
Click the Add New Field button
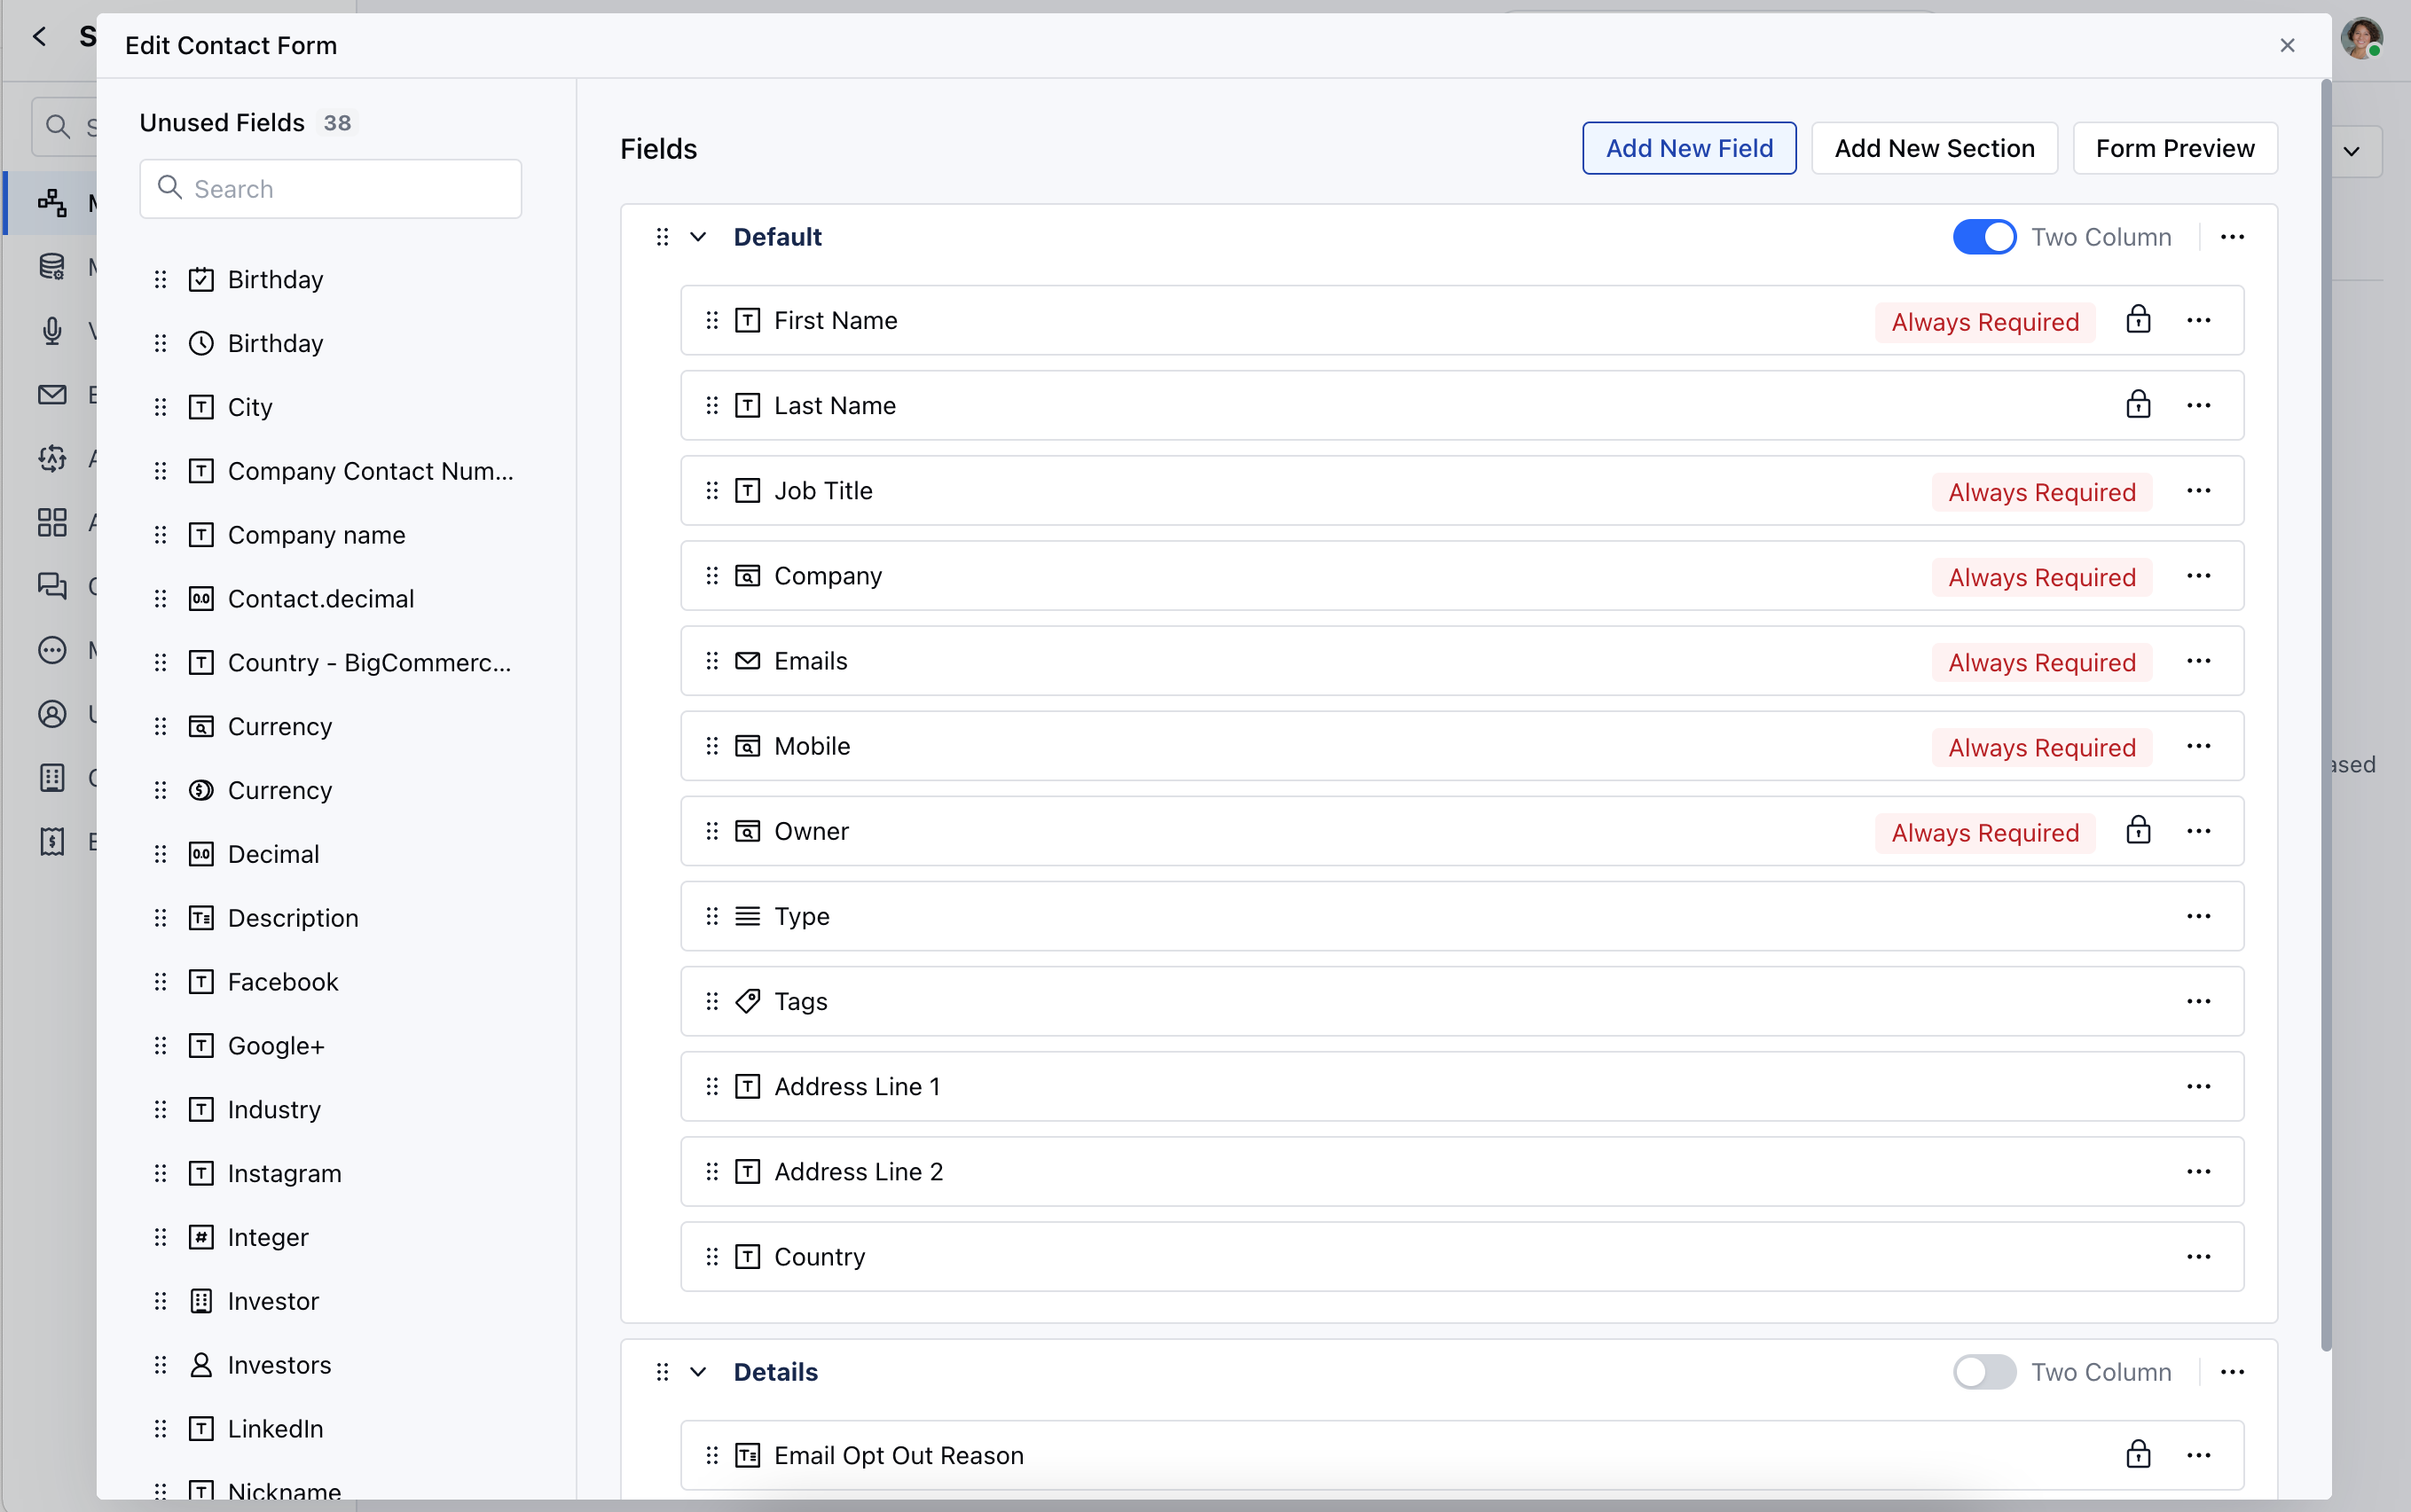[1688, 149]
